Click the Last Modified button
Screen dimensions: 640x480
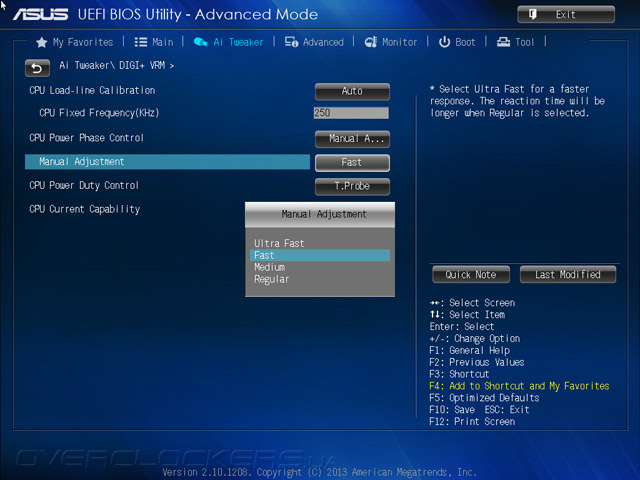click(568, 275)
